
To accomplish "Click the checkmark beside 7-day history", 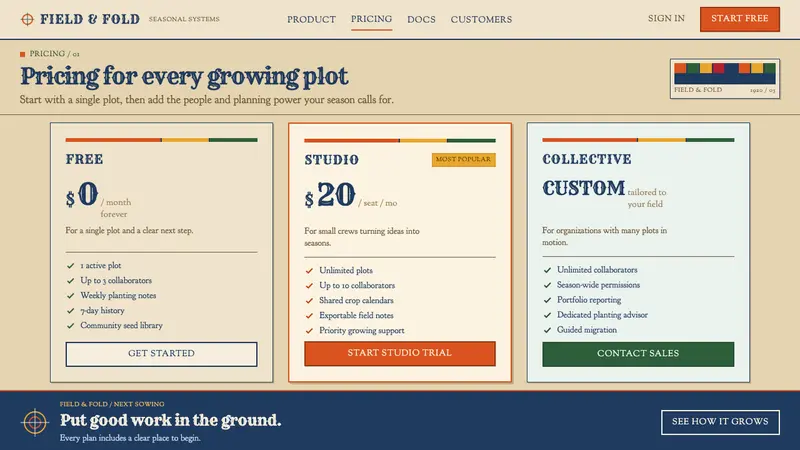I will [x=70, y=310].
